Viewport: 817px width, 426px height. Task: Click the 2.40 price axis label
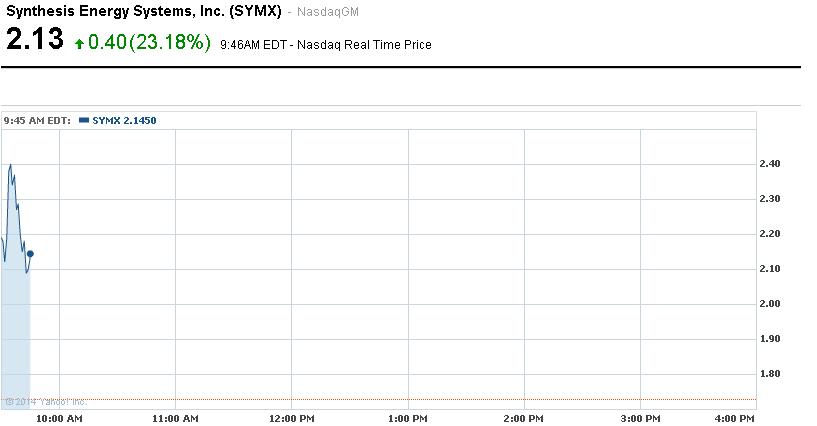pyautogui.click(x=770, y=164)
